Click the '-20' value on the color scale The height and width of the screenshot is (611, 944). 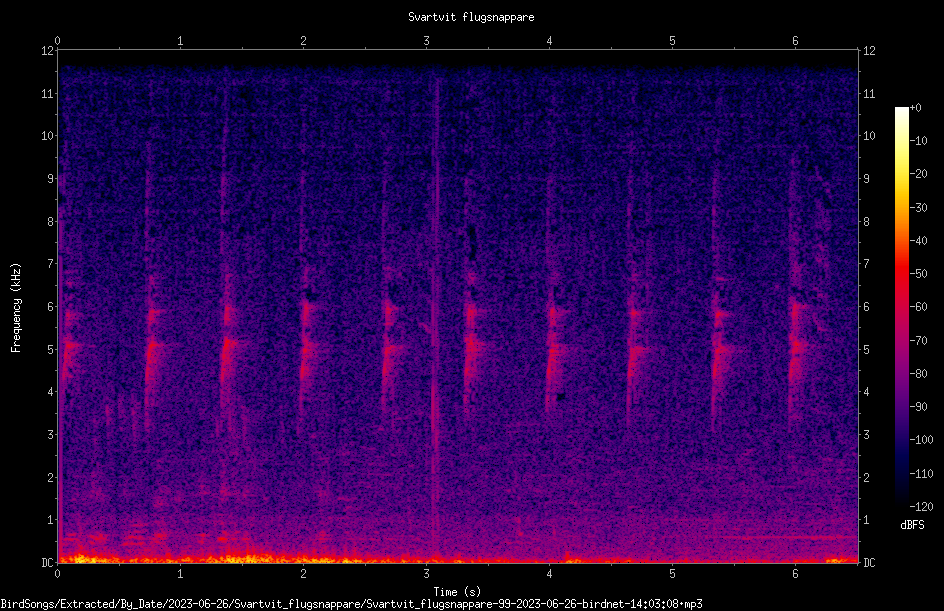click(918, 174)
